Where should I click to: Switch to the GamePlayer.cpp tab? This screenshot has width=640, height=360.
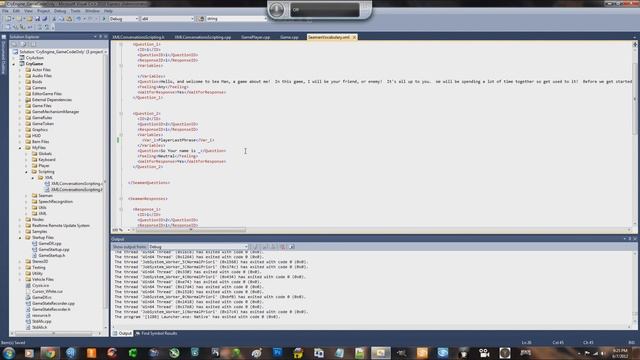(x=256, y=37)
